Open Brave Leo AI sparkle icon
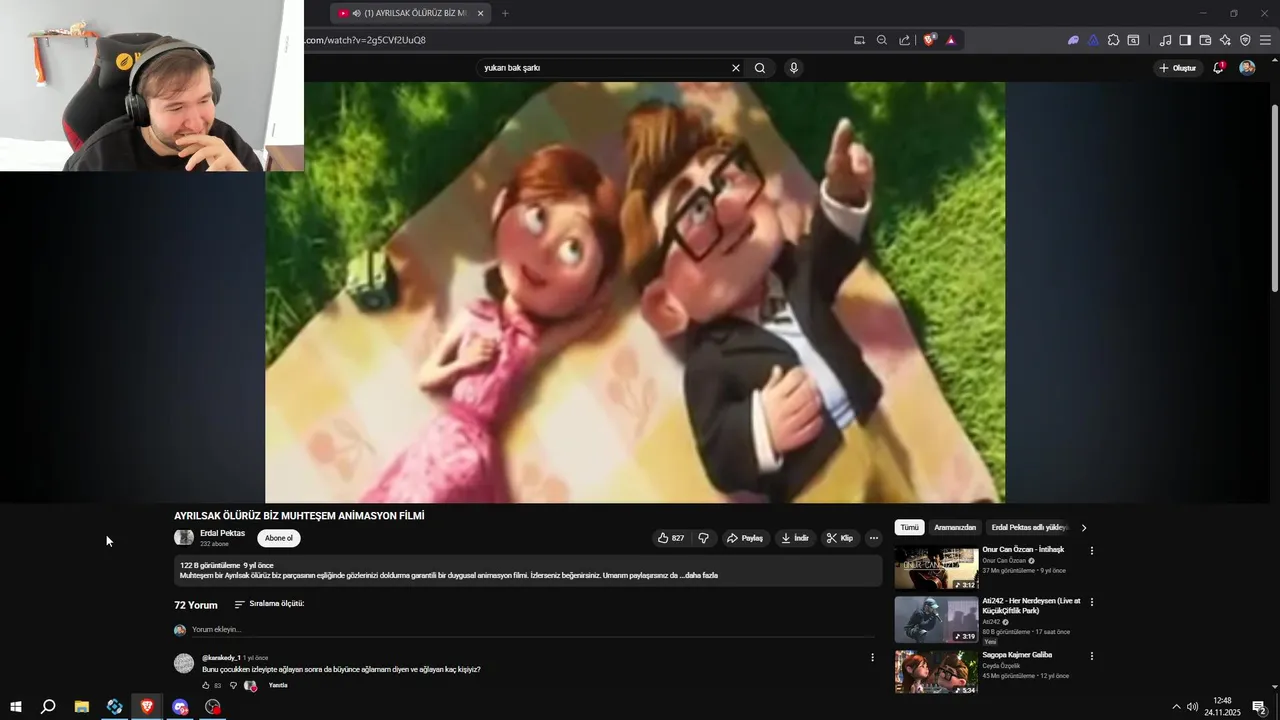 click(x=1225, y=40)
